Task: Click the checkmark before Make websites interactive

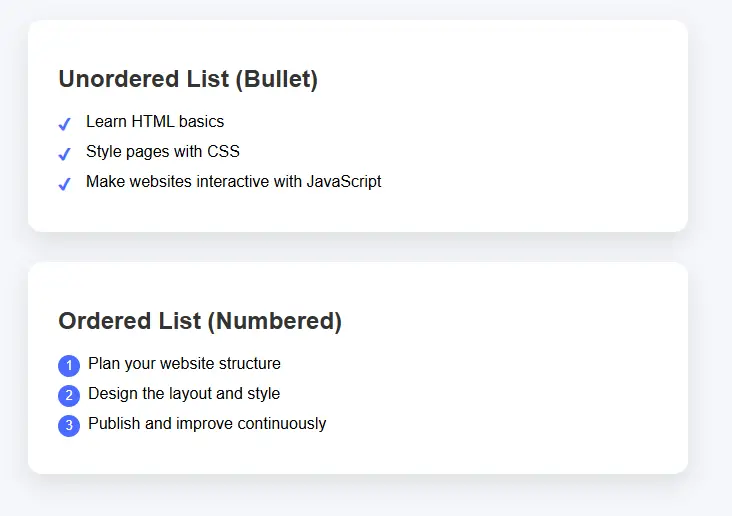Action: 64,184
